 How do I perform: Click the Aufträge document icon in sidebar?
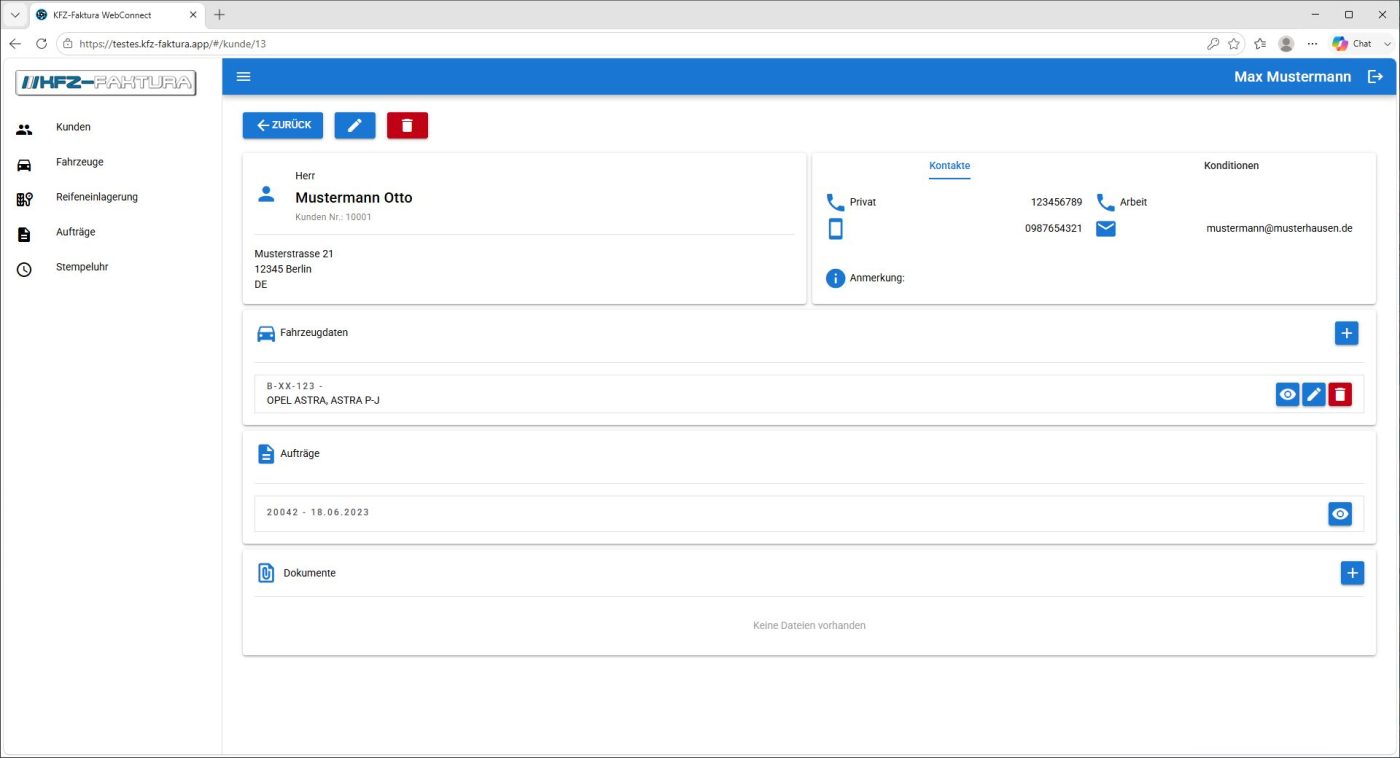coord(24,234)
